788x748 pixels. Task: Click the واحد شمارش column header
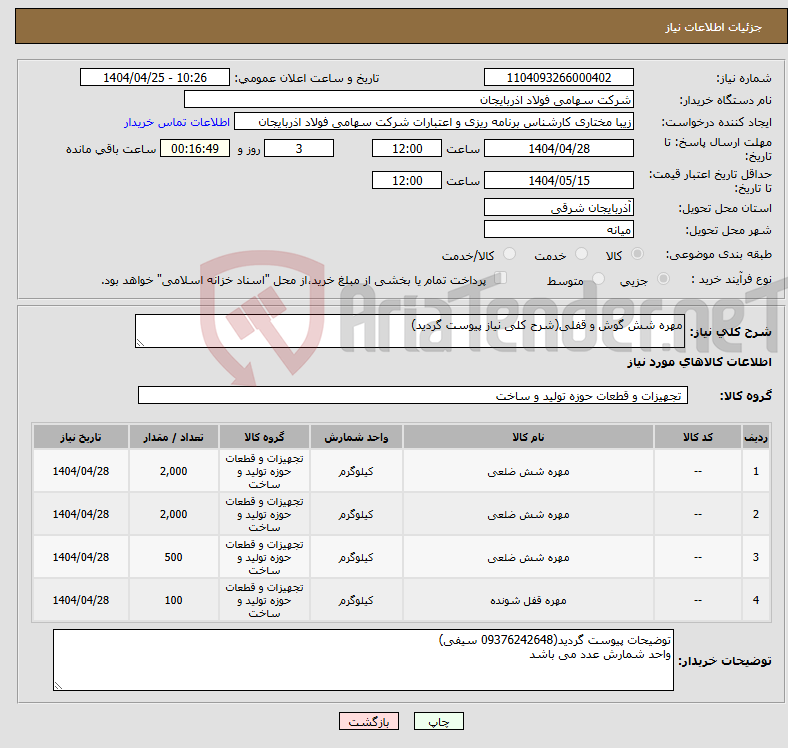pyautogui.click(x=356, y=437)
